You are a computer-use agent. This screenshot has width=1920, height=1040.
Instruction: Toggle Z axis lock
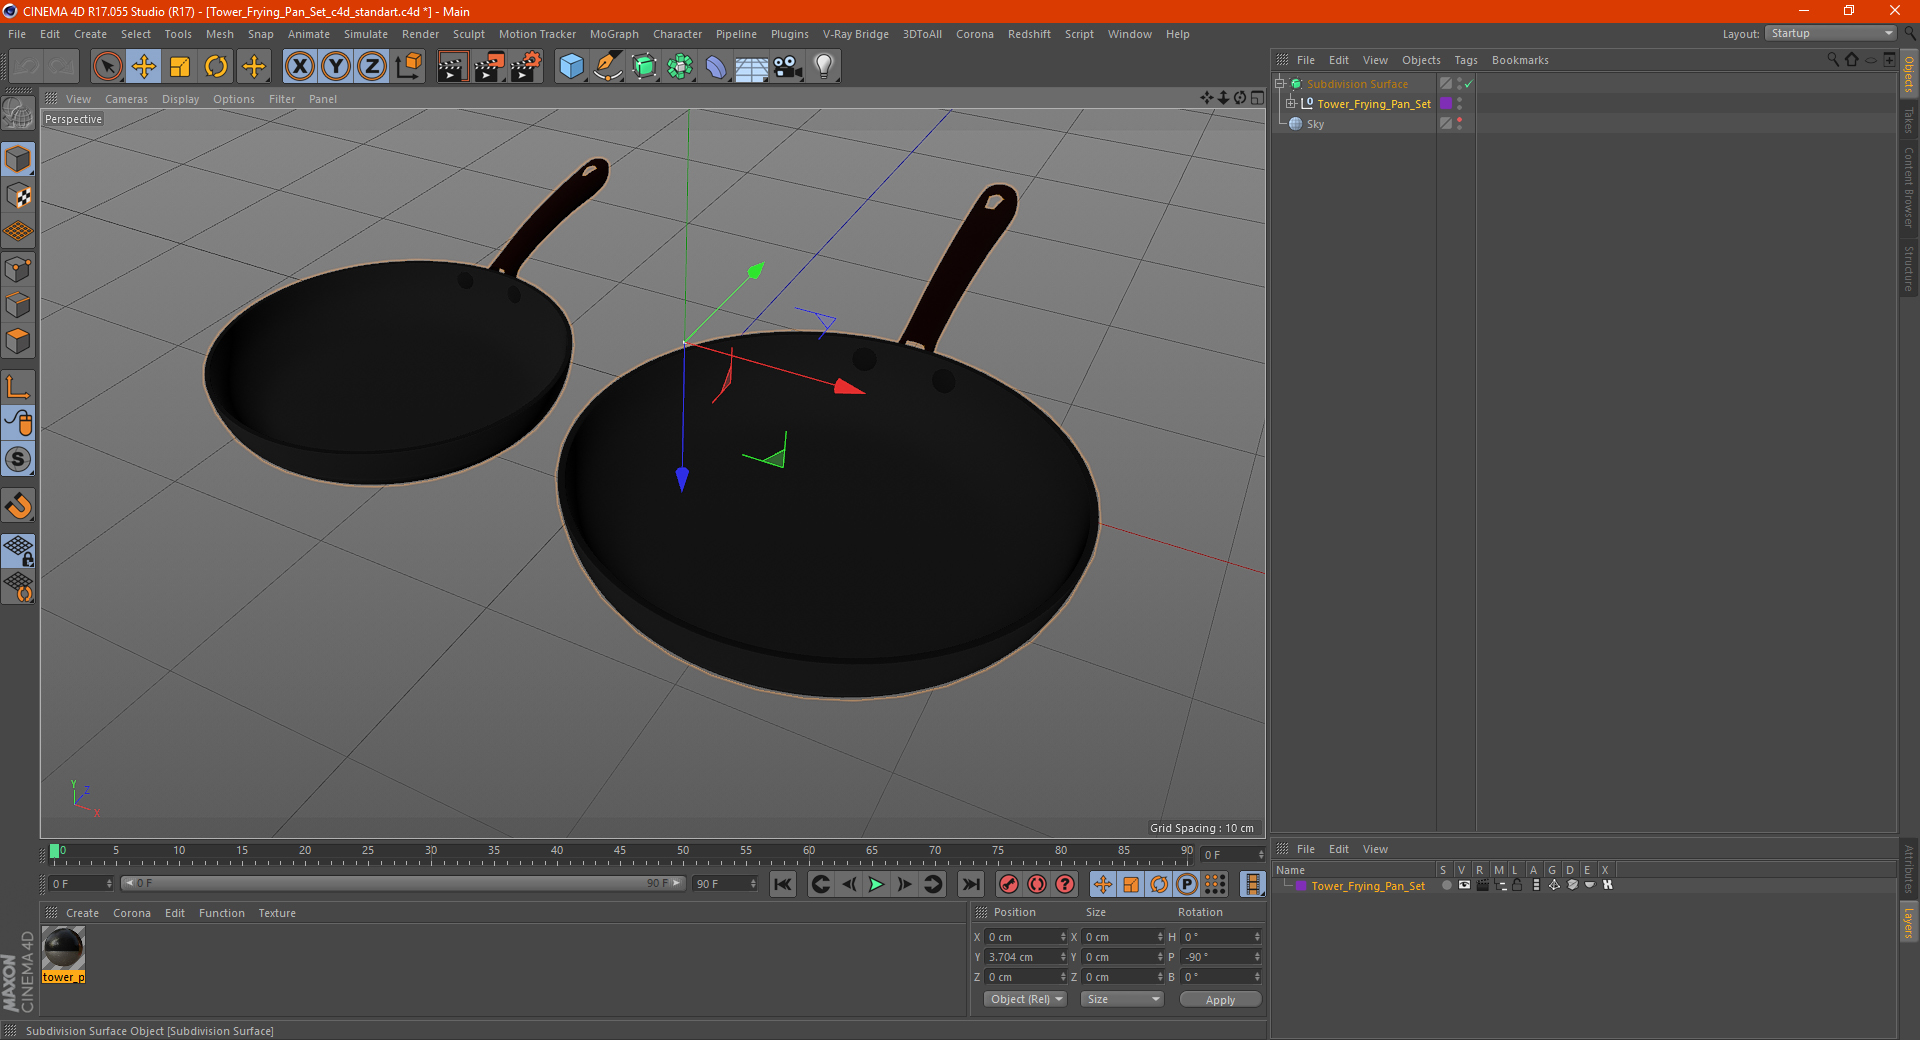372,67
